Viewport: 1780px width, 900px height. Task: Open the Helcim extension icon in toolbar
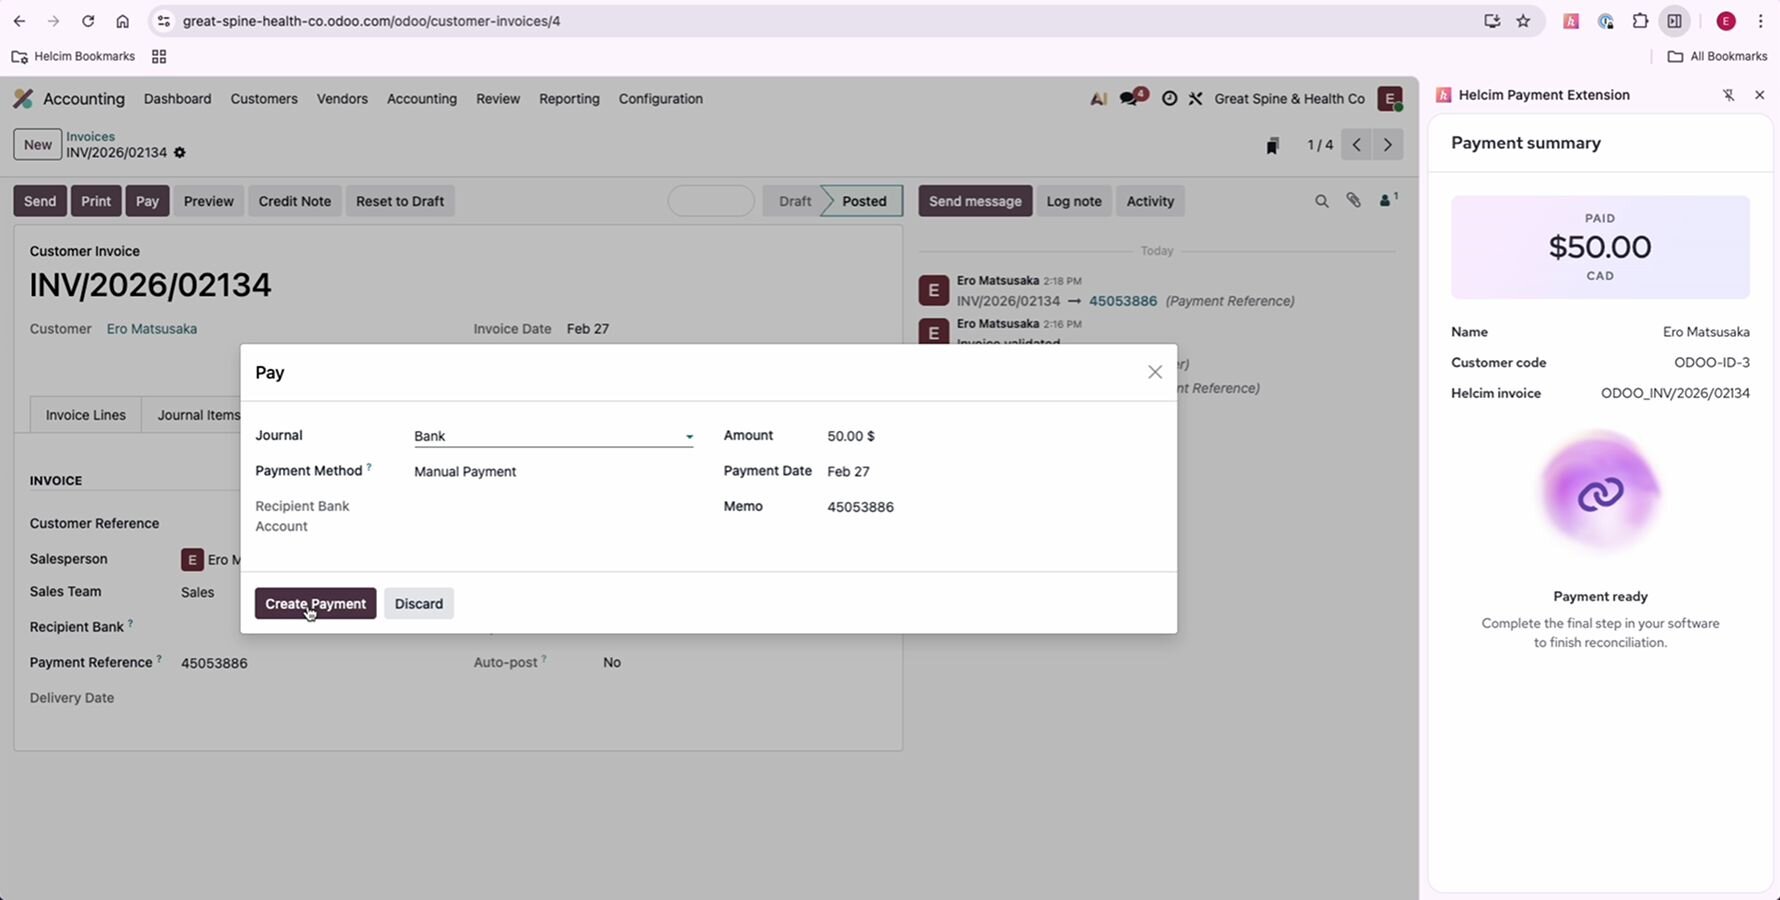pos(1571,21)
